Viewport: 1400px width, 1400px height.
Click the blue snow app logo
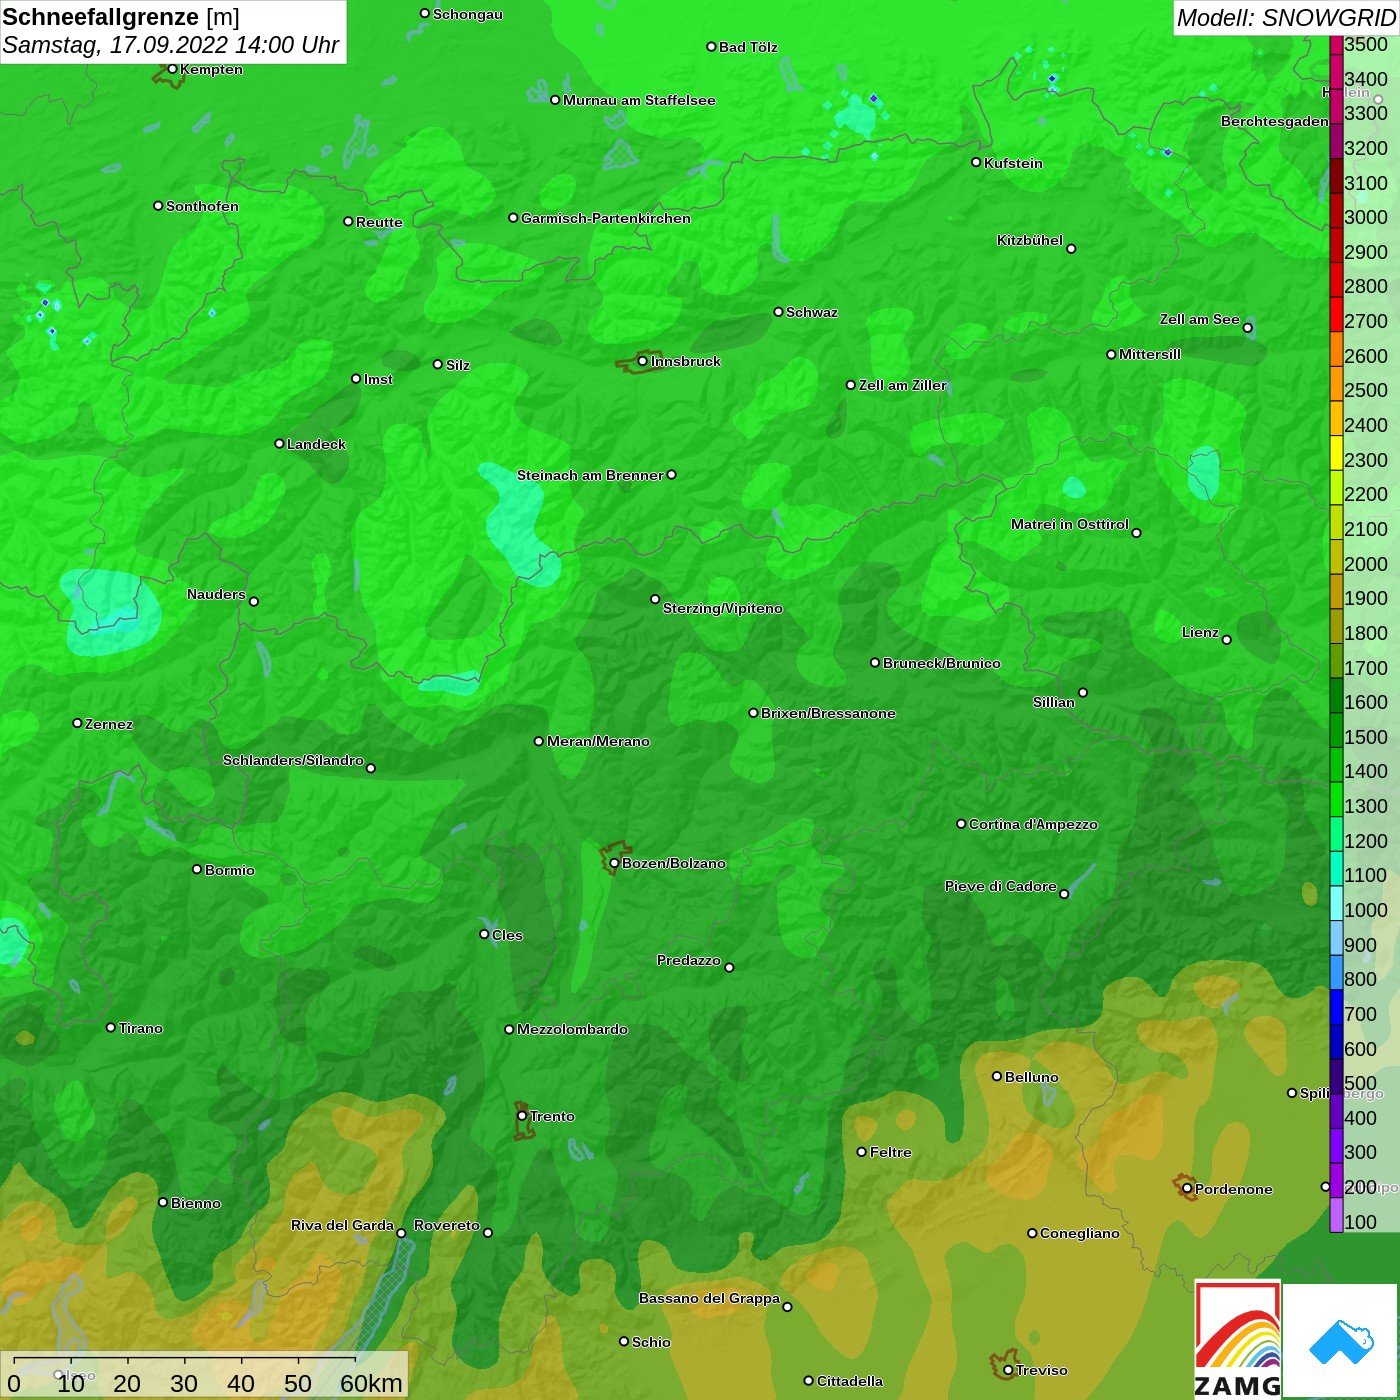(1340, 1341)
